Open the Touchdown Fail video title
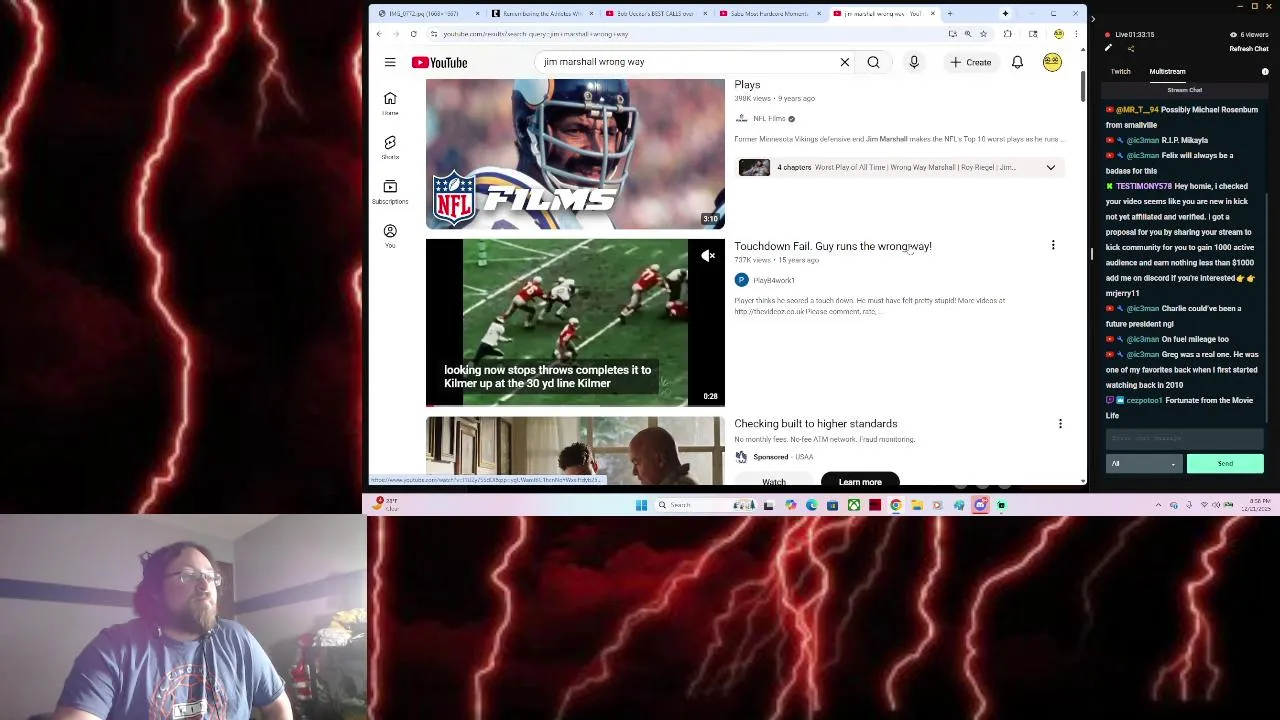 (833, 246)
